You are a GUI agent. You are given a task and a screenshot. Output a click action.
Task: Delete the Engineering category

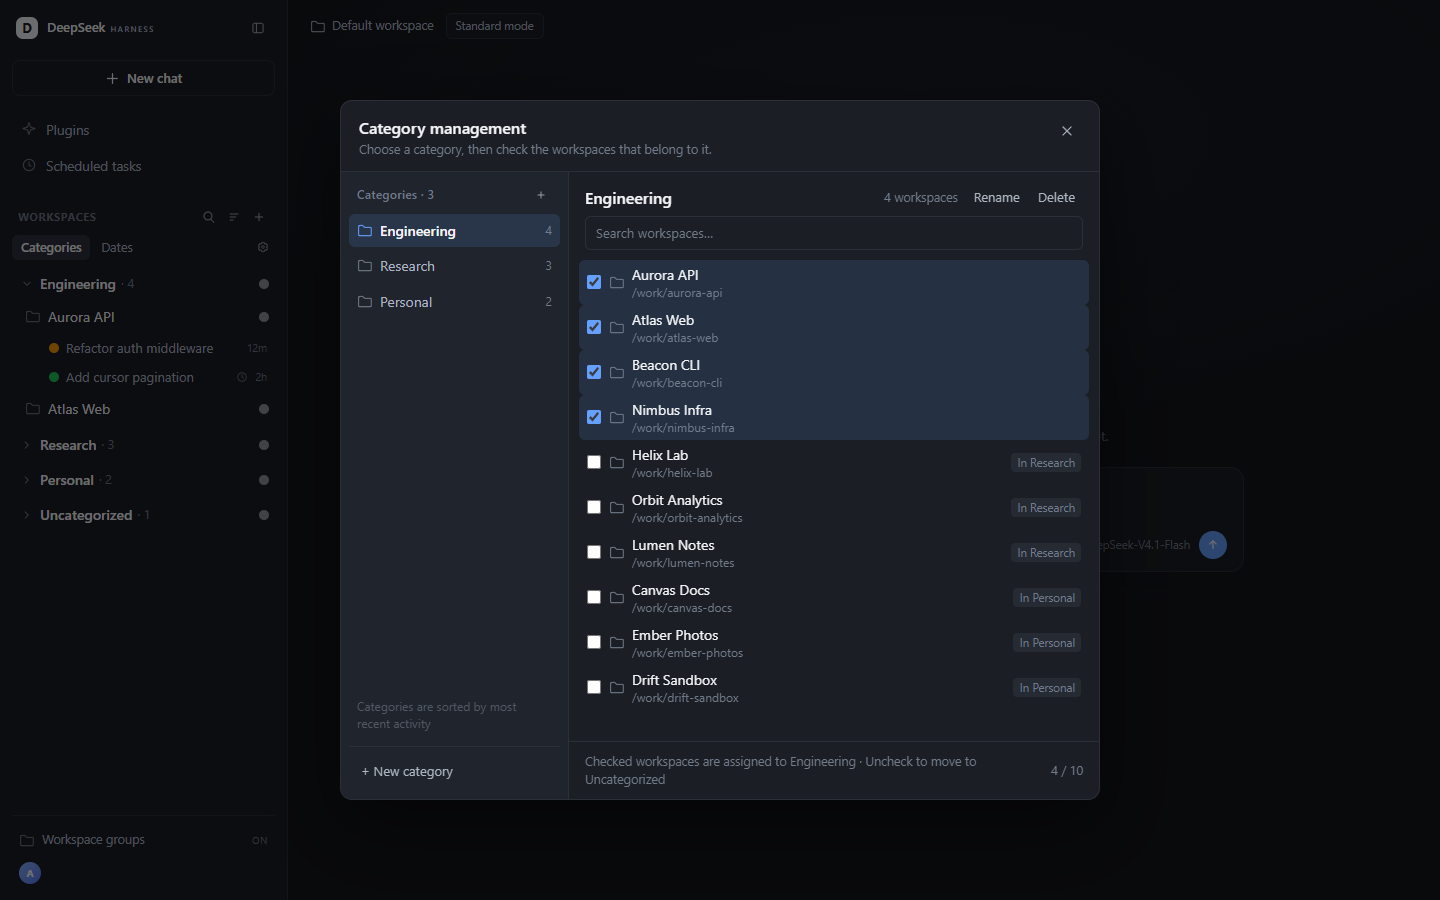coord(1056,198)
